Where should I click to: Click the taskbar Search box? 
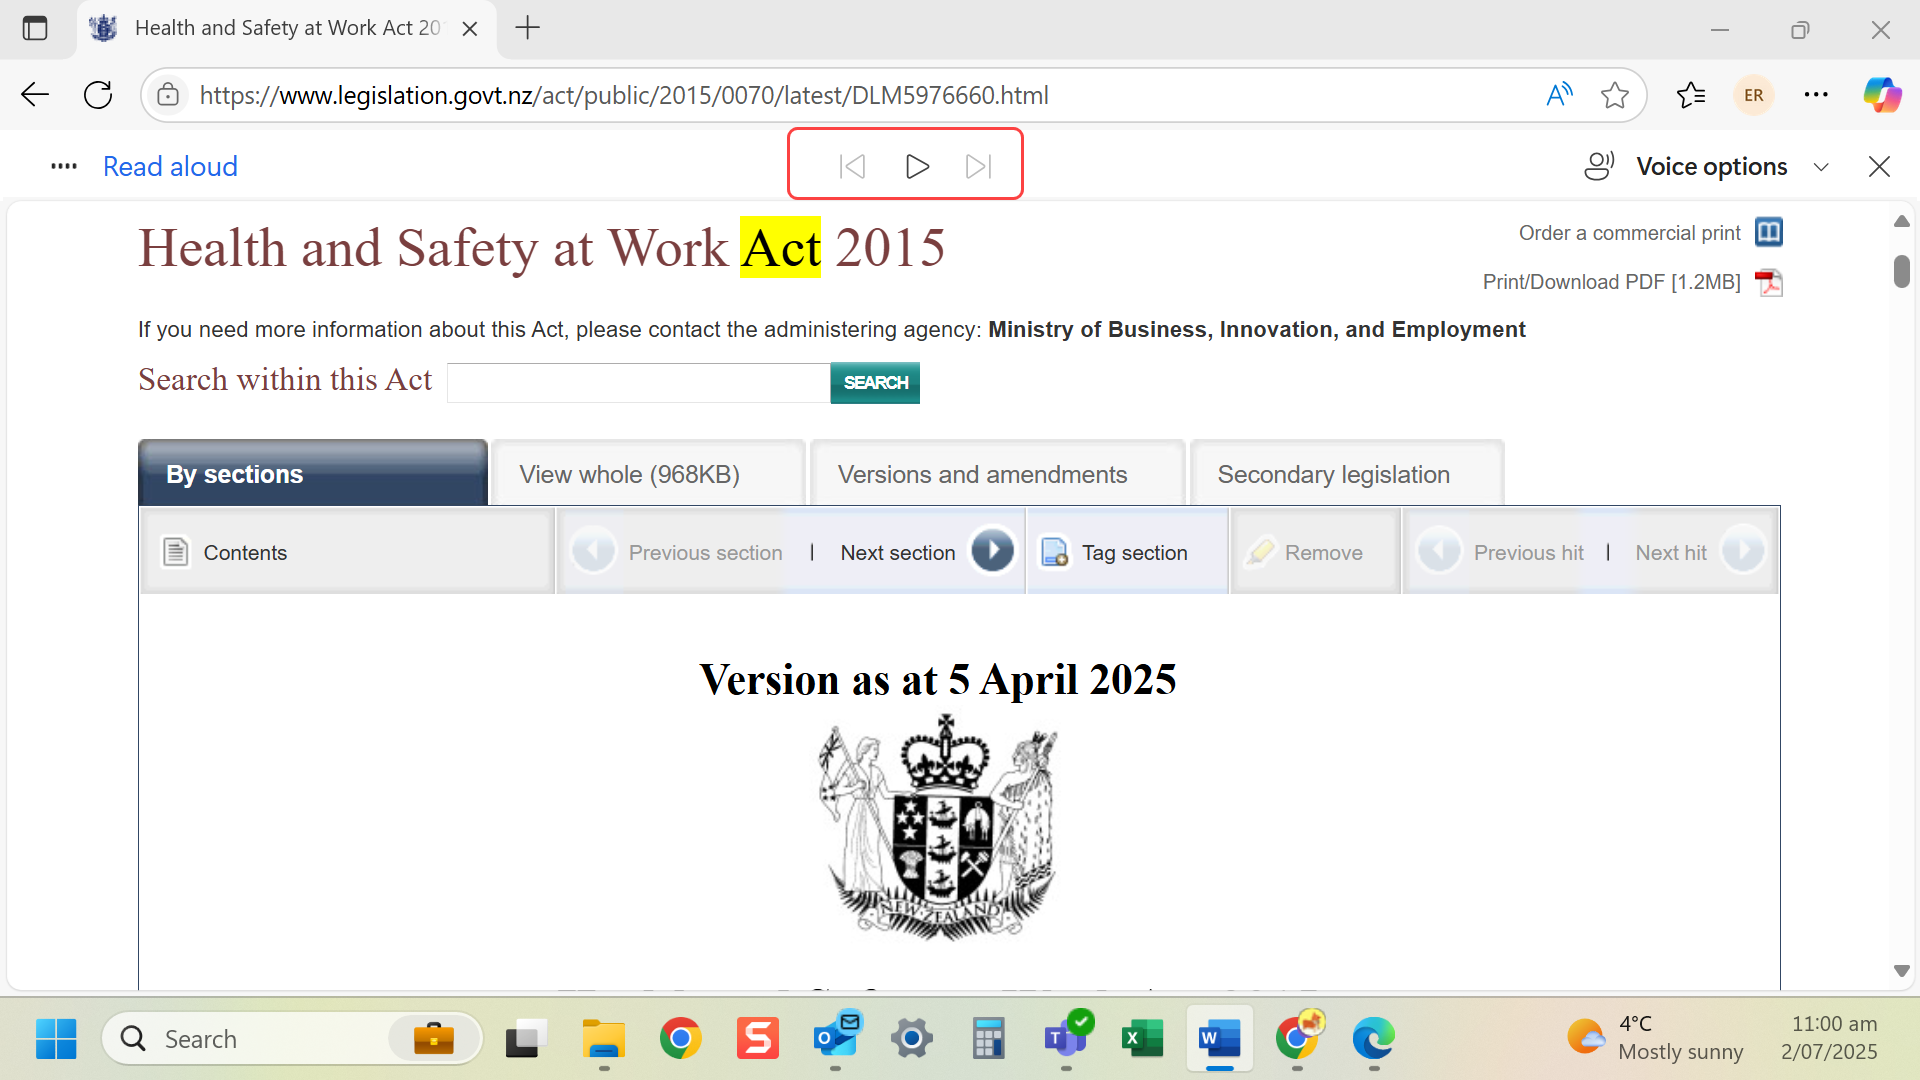click(292, 1039)
